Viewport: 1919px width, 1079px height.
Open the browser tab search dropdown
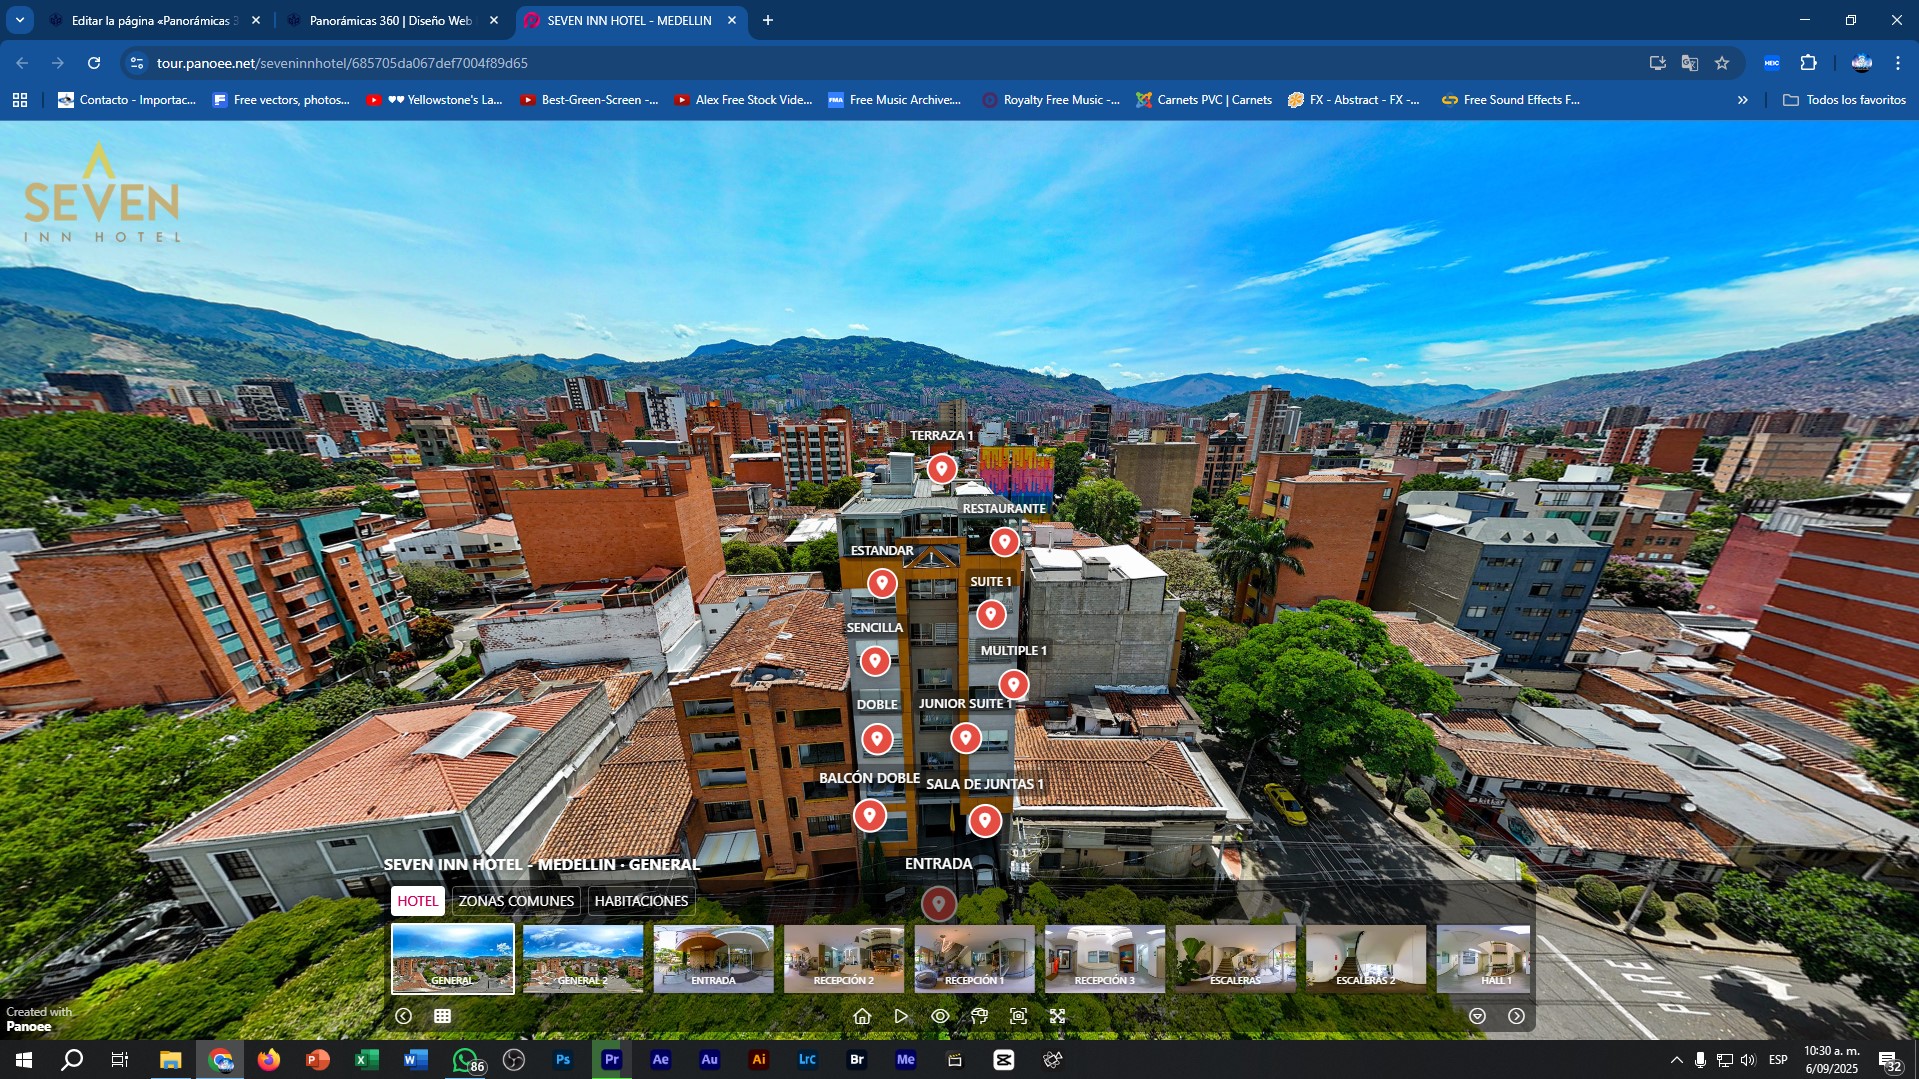click(x=19, y=20)
